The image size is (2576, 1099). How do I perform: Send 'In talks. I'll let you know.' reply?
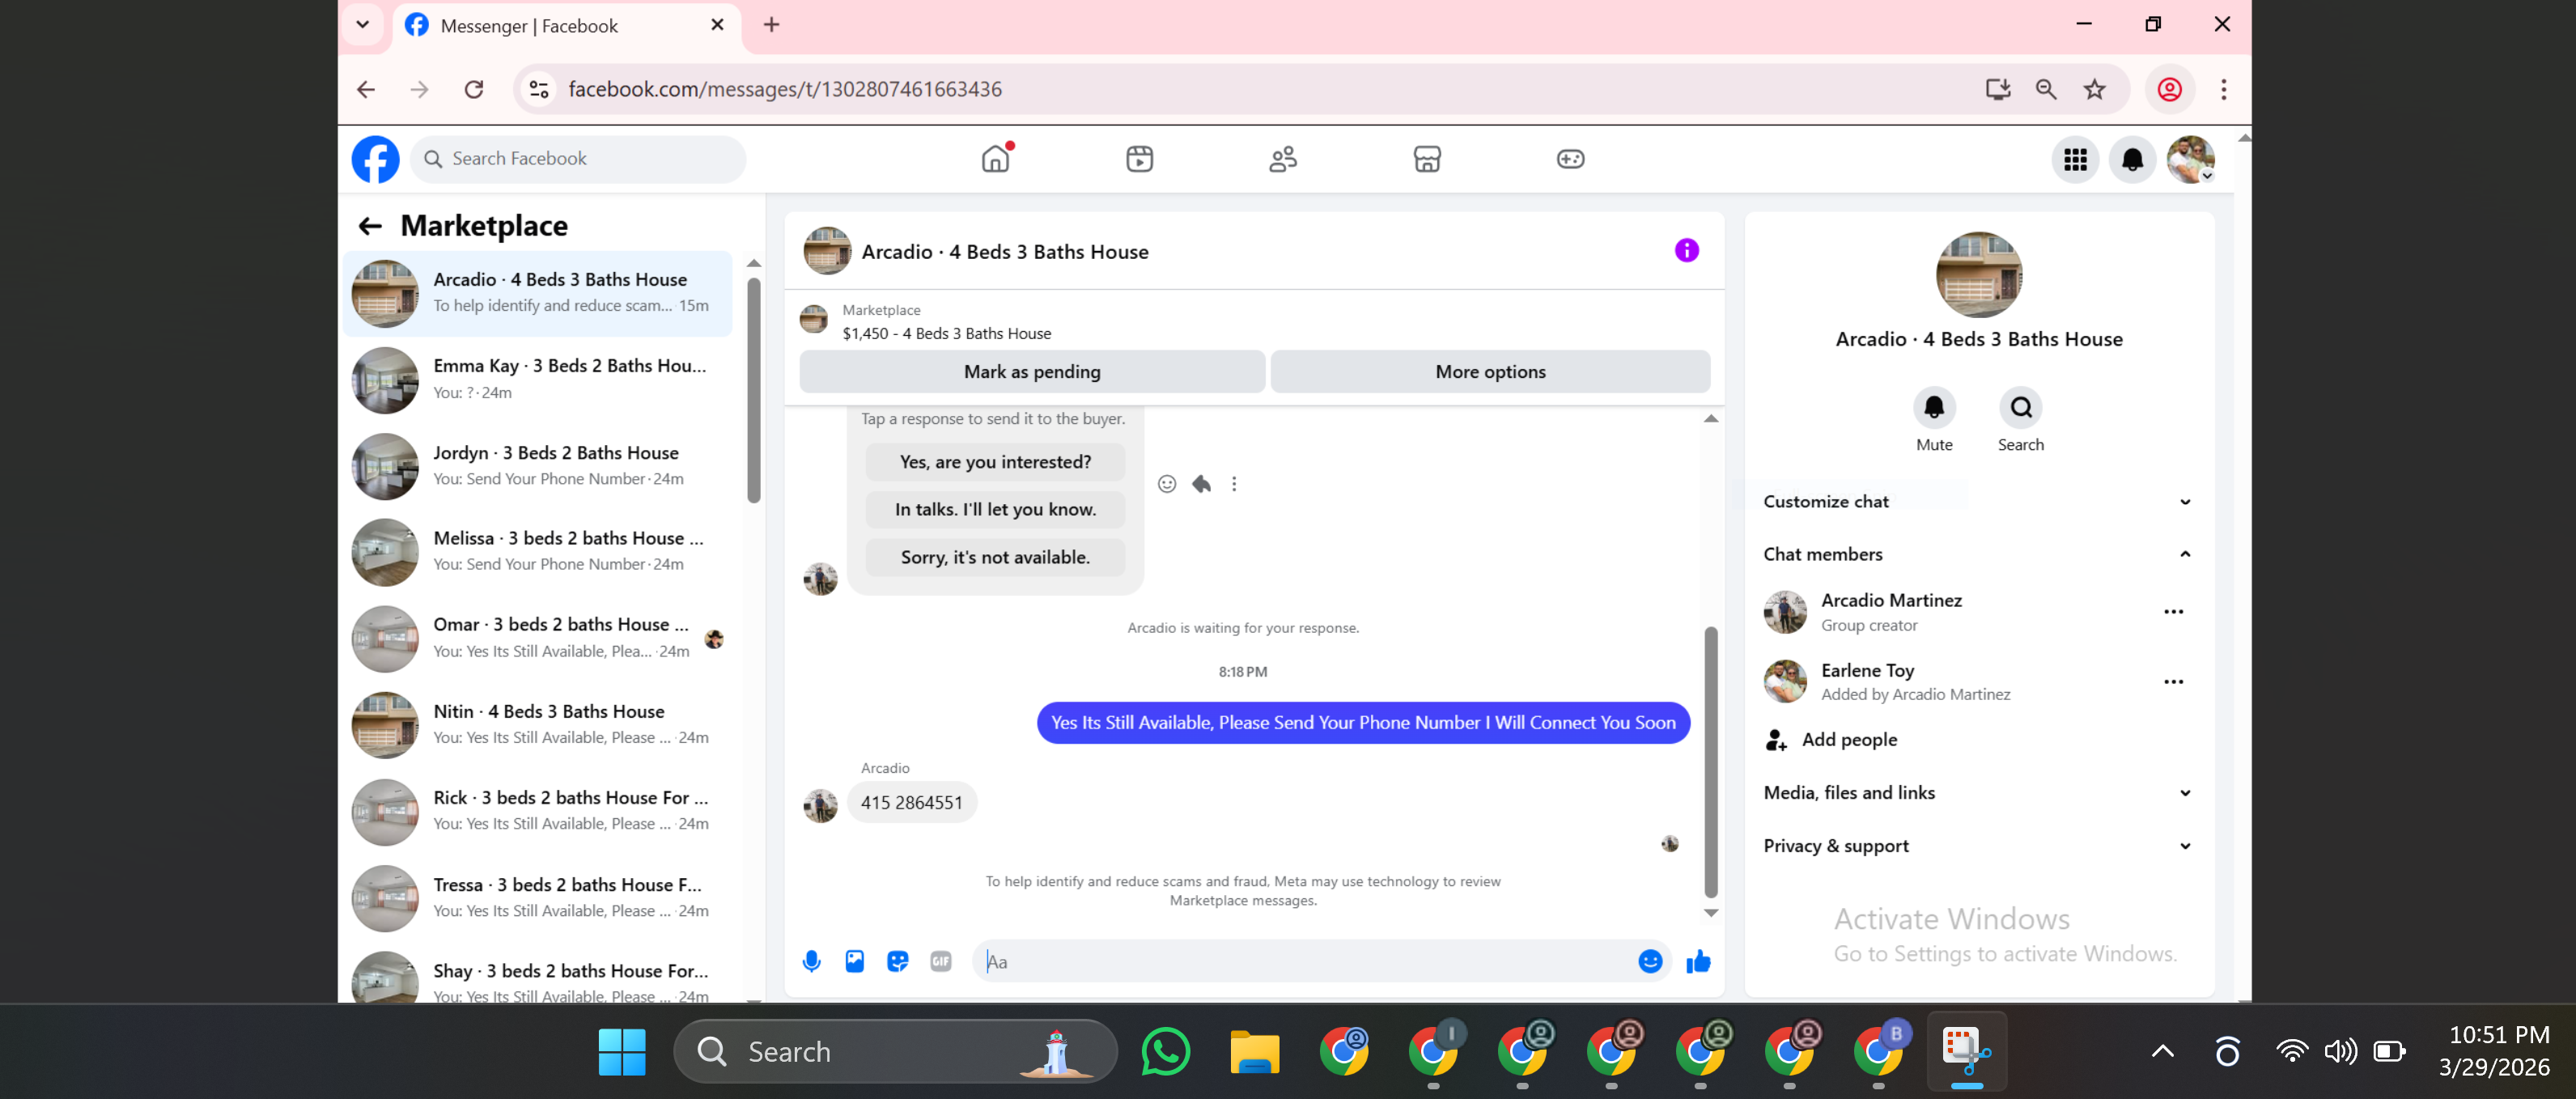[995, 509]
